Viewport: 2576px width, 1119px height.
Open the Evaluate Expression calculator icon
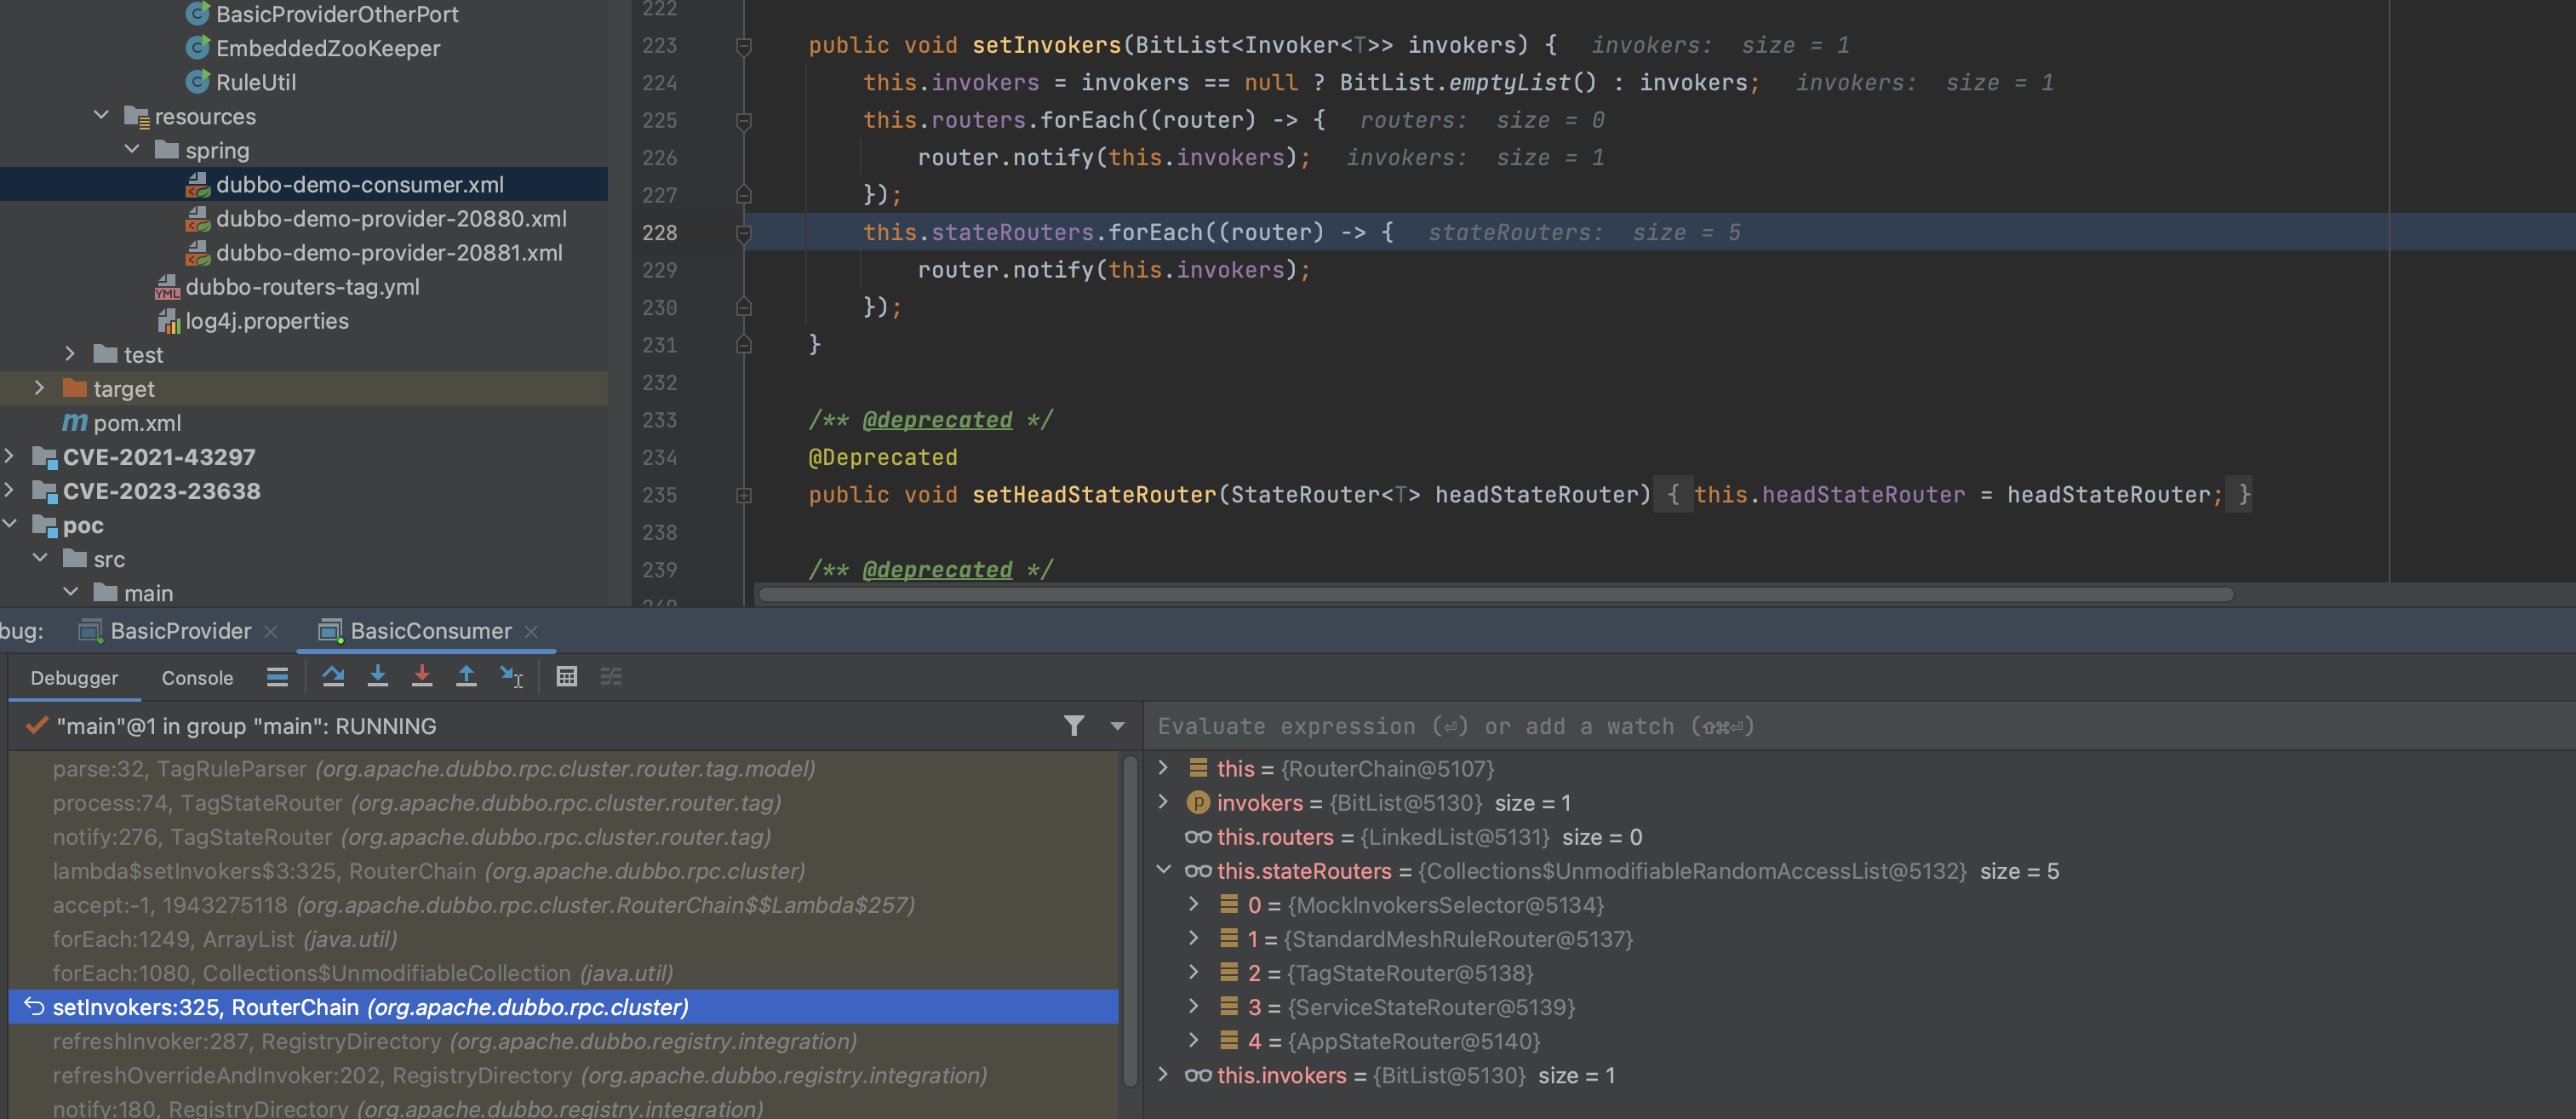(x=567, y=677)
